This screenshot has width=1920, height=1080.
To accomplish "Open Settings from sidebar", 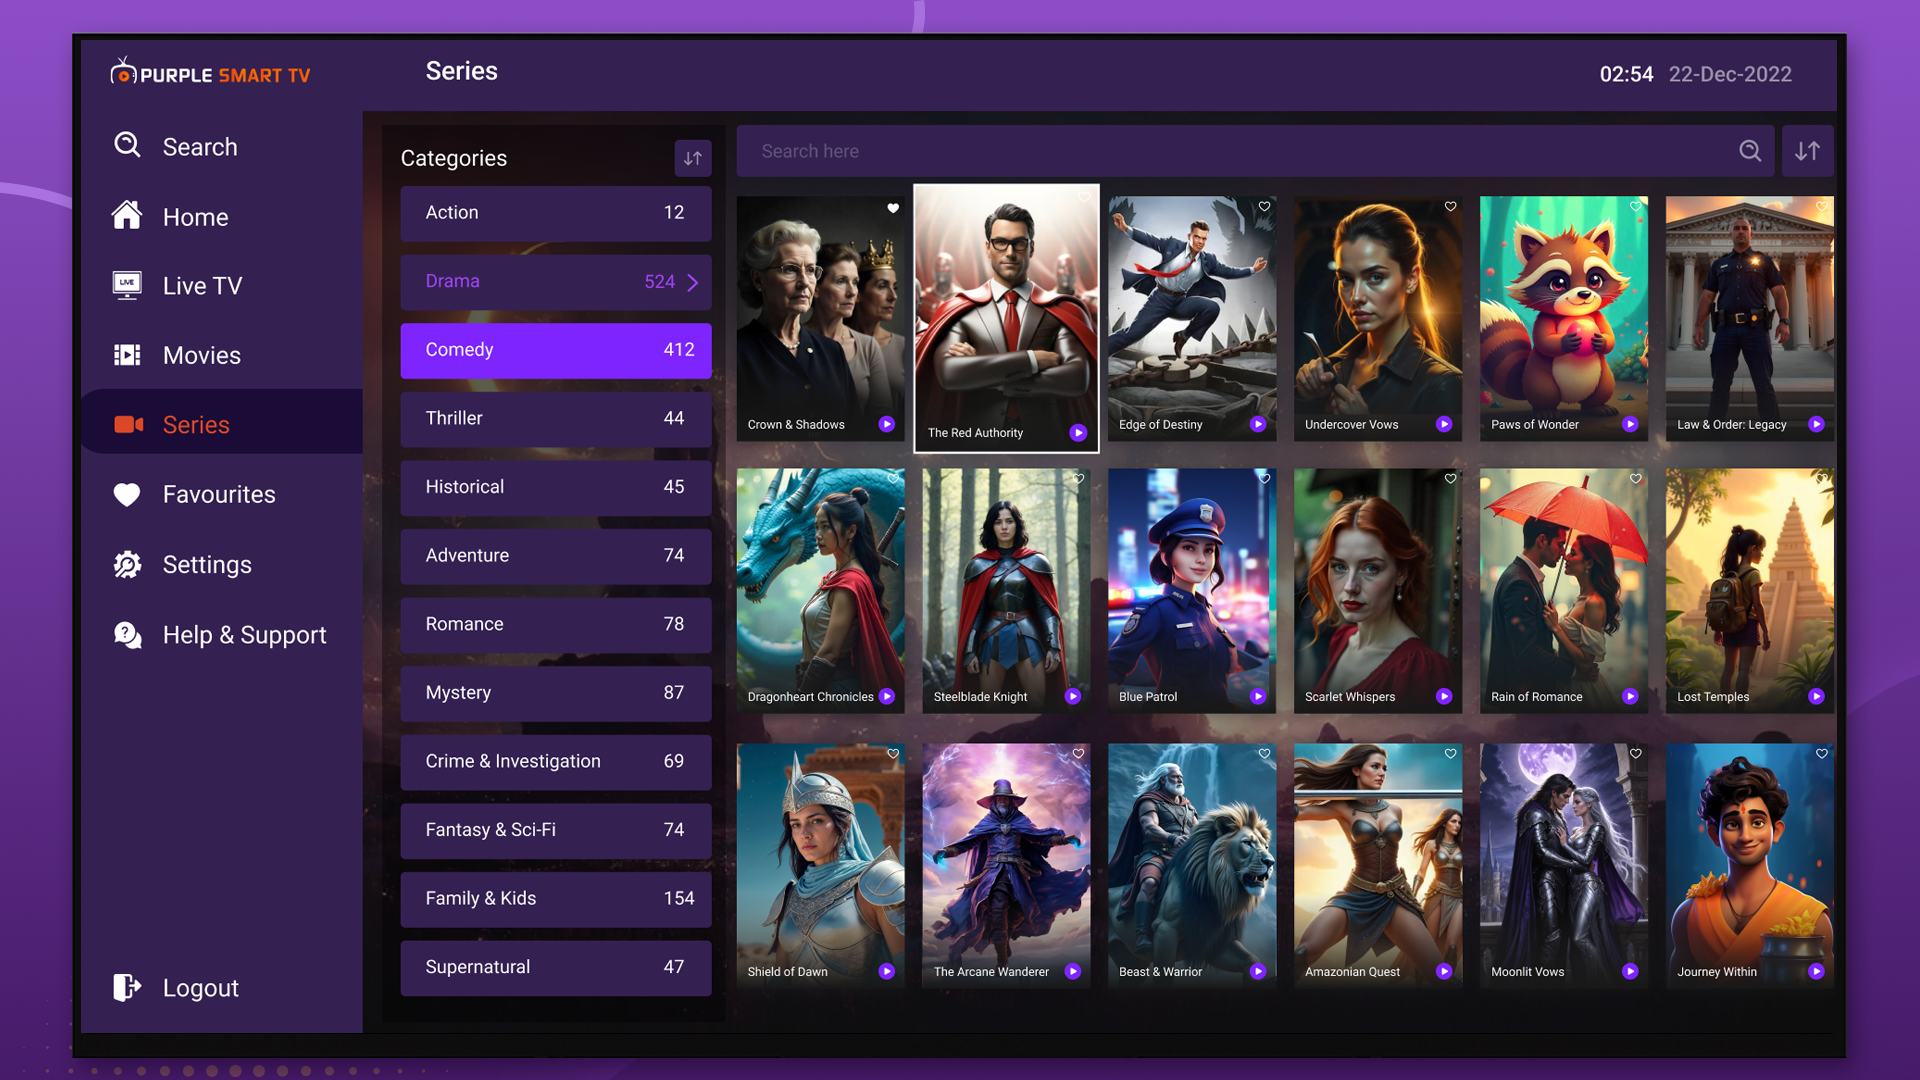I will tap(207, 564).
